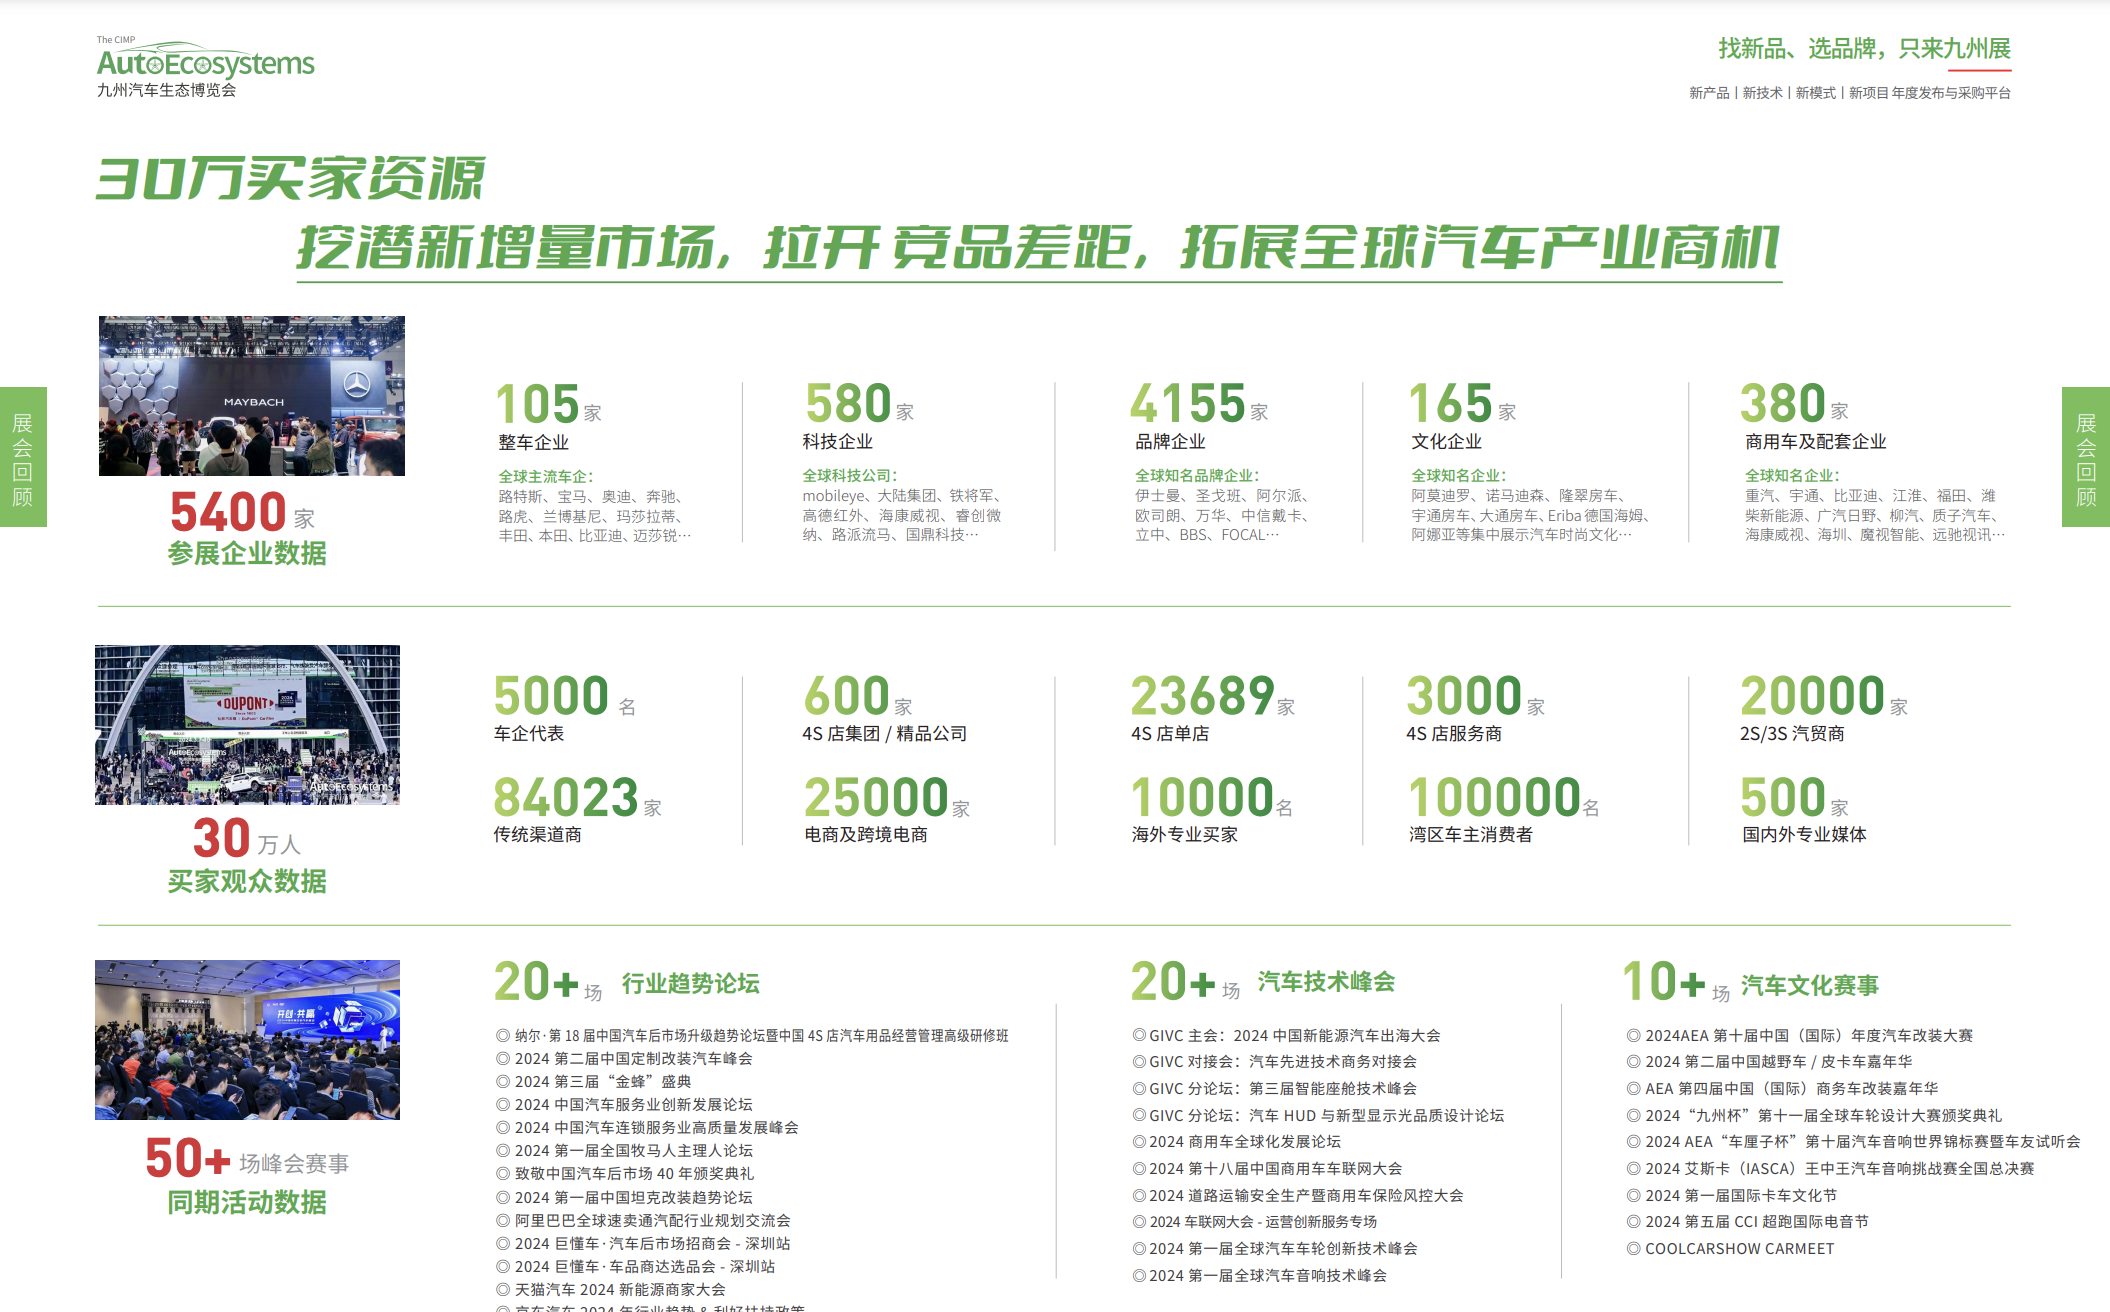Screen dimensions: 2110x1312
Task: Open the conference audience photo
Action: click(247, 1040)
